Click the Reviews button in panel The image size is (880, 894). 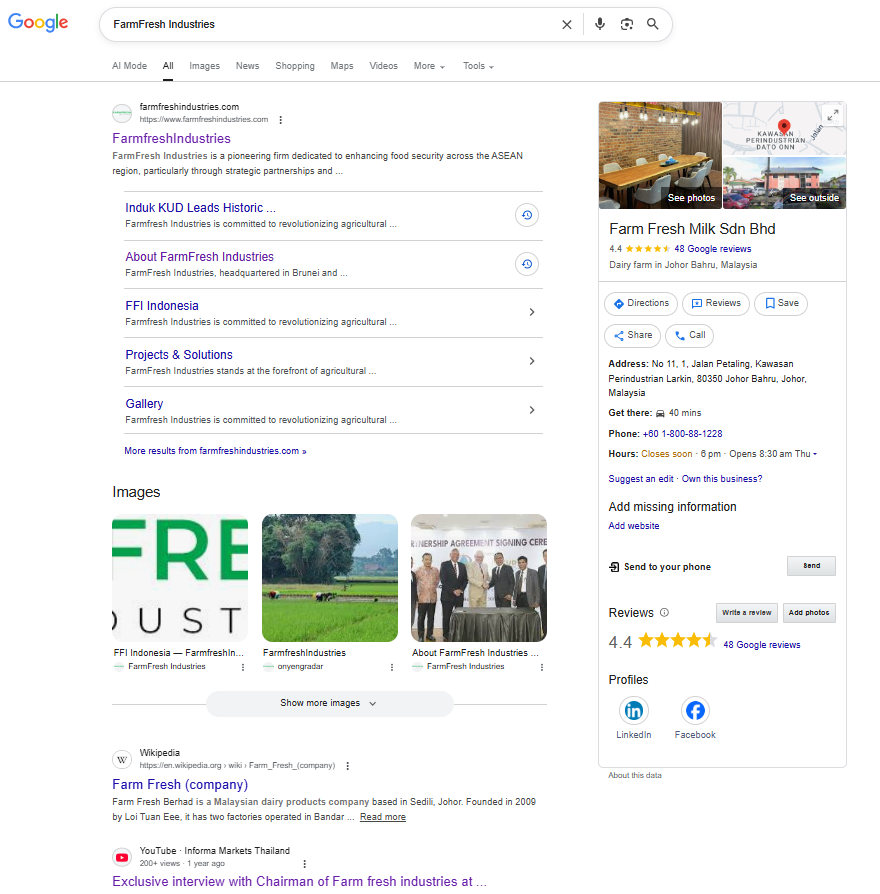click(716, 303)
